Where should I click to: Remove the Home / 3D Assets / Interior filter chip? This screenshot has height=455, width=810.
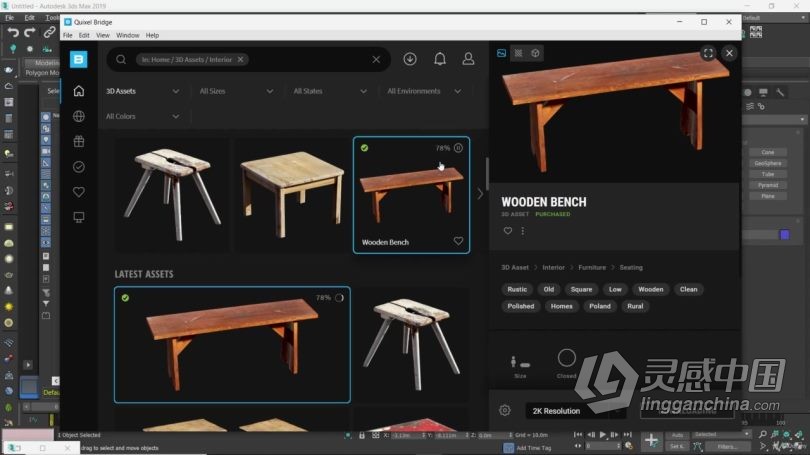[240, 59]
